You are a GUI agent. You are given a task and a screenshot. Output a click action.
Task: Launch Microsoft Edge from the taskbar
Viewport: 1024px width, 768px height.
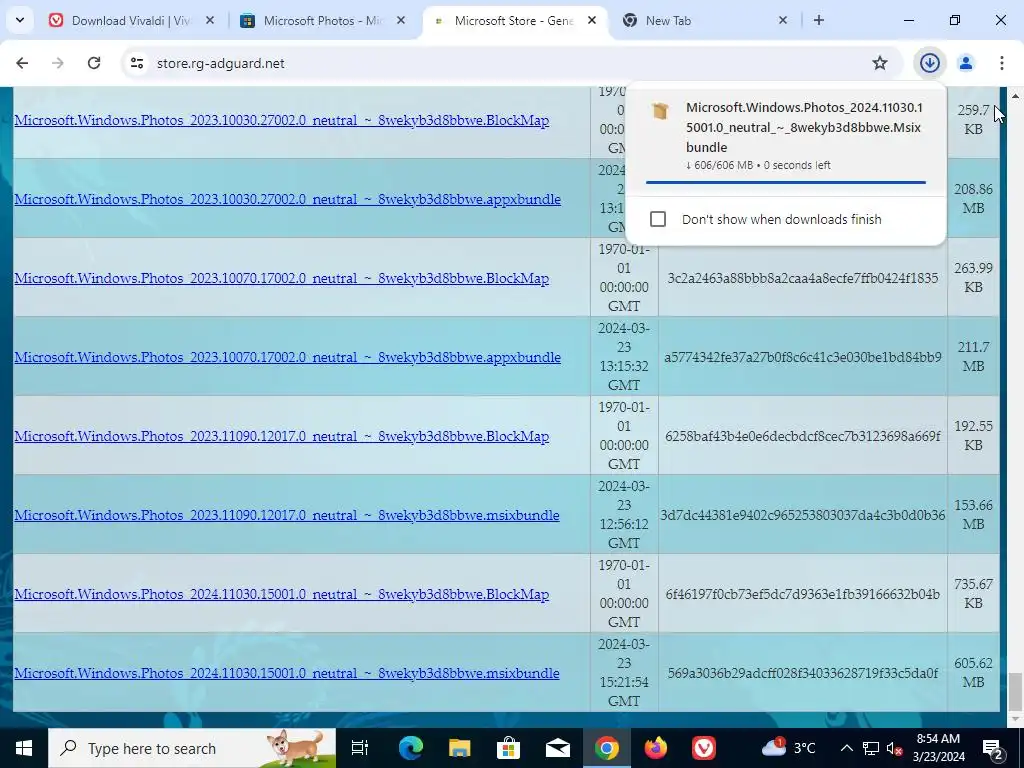pyautogui.click(x=411, y=748)
